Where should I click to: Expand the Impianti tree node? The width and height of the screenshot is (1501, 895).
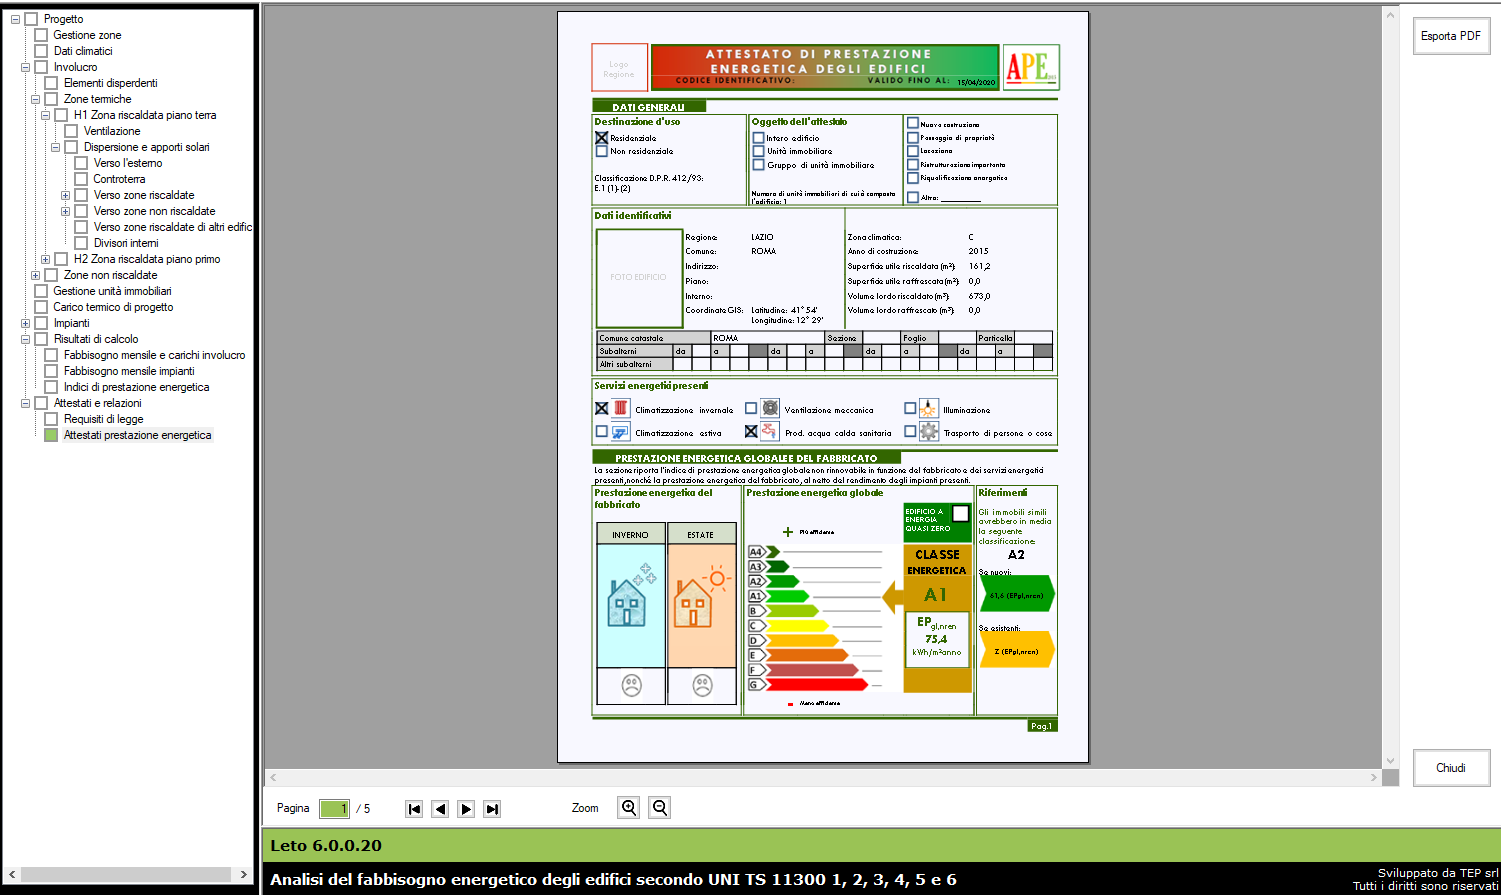[x=25, y=323]
